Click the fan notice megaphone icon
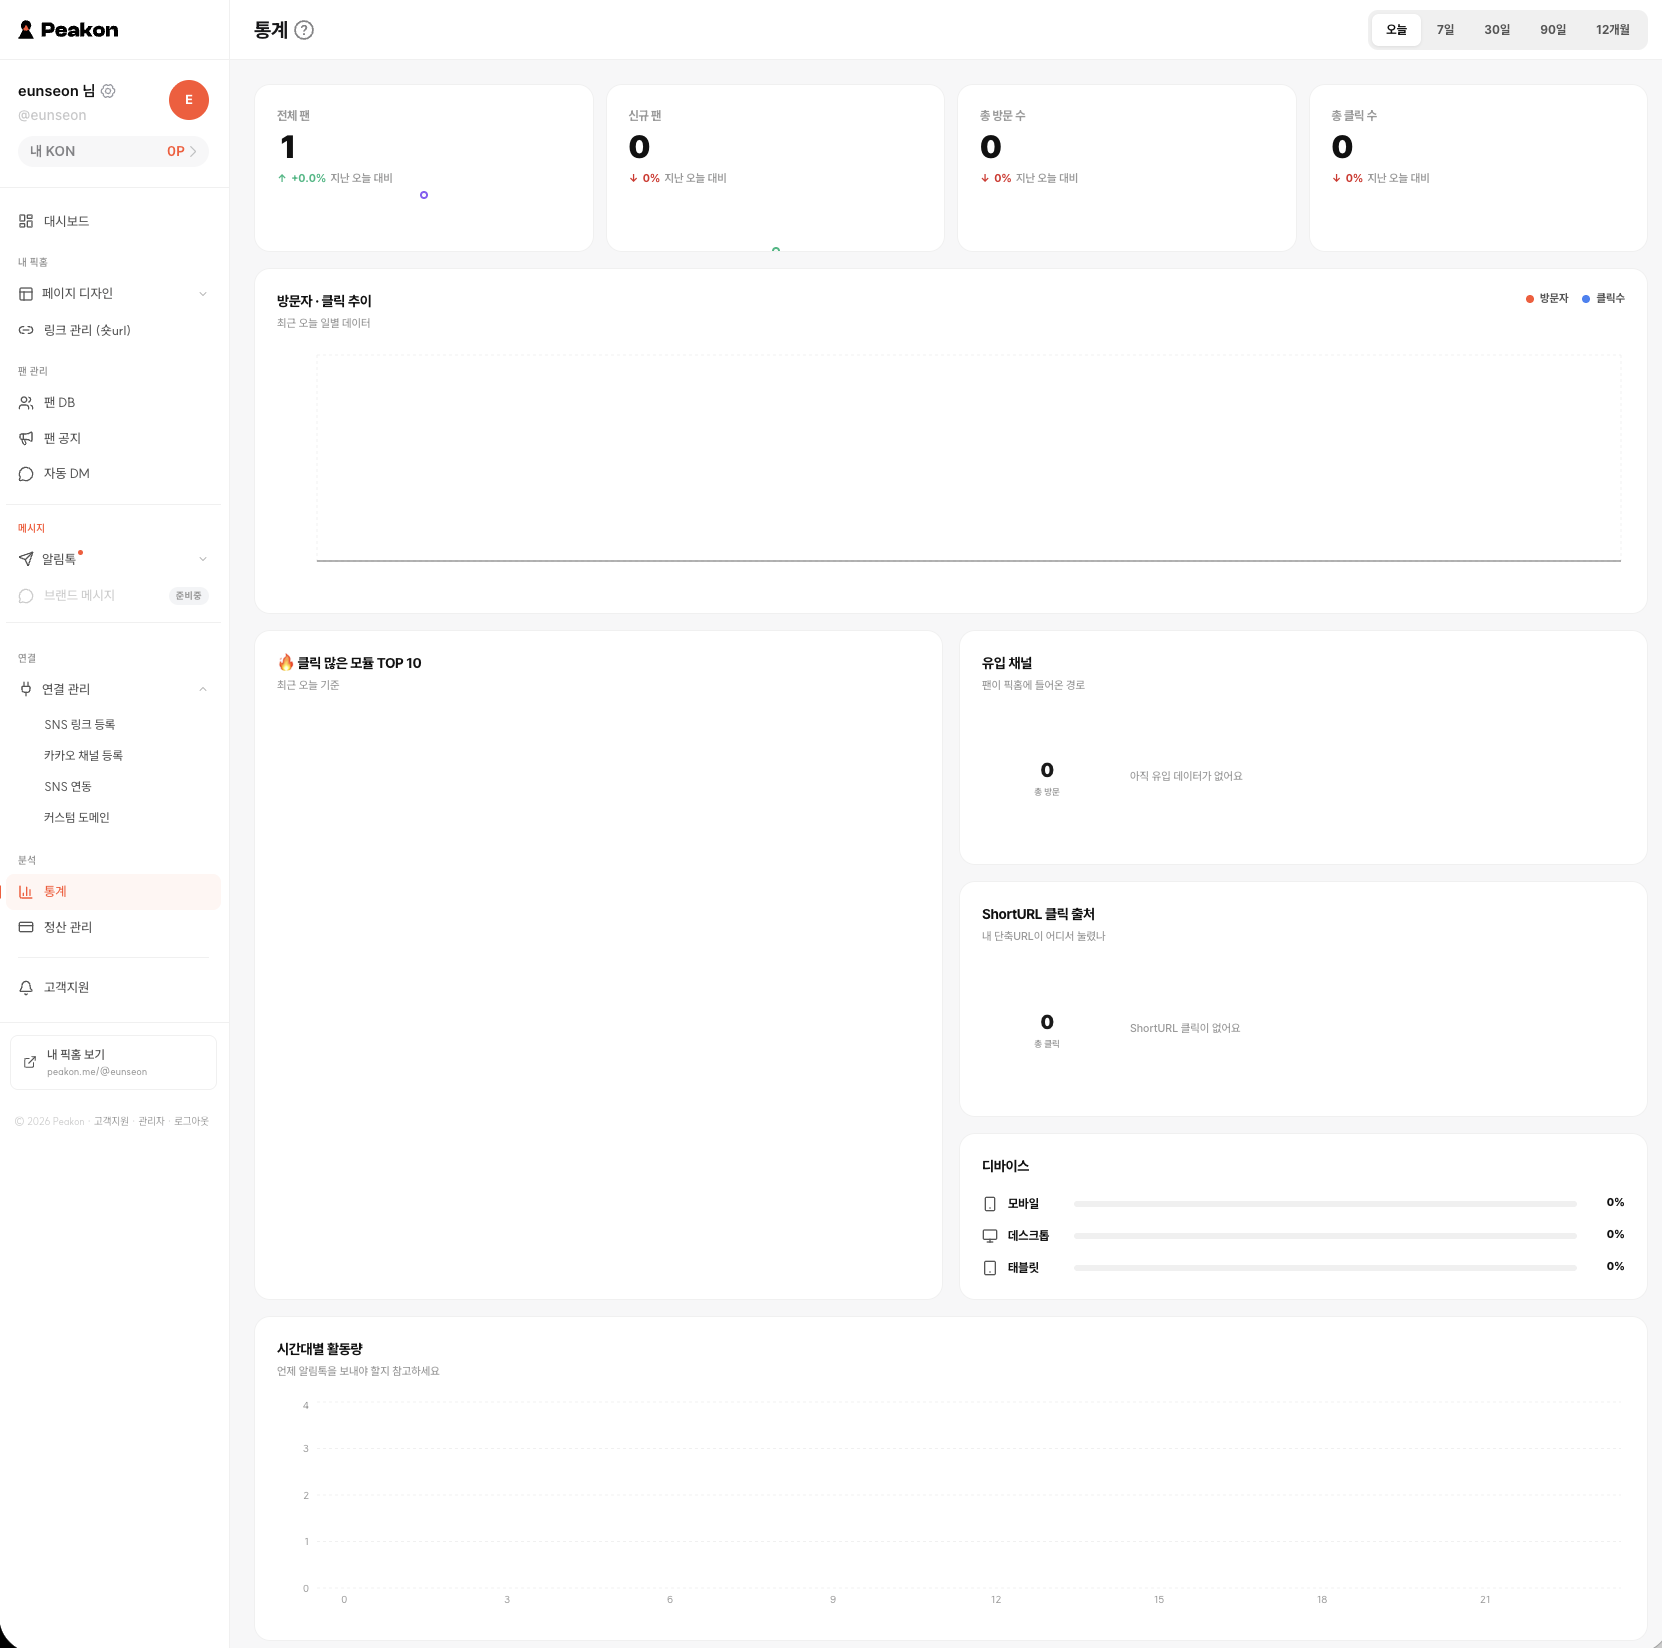Image resolution: width=1662 pixels, height=1648 pixels. (26, 438)
